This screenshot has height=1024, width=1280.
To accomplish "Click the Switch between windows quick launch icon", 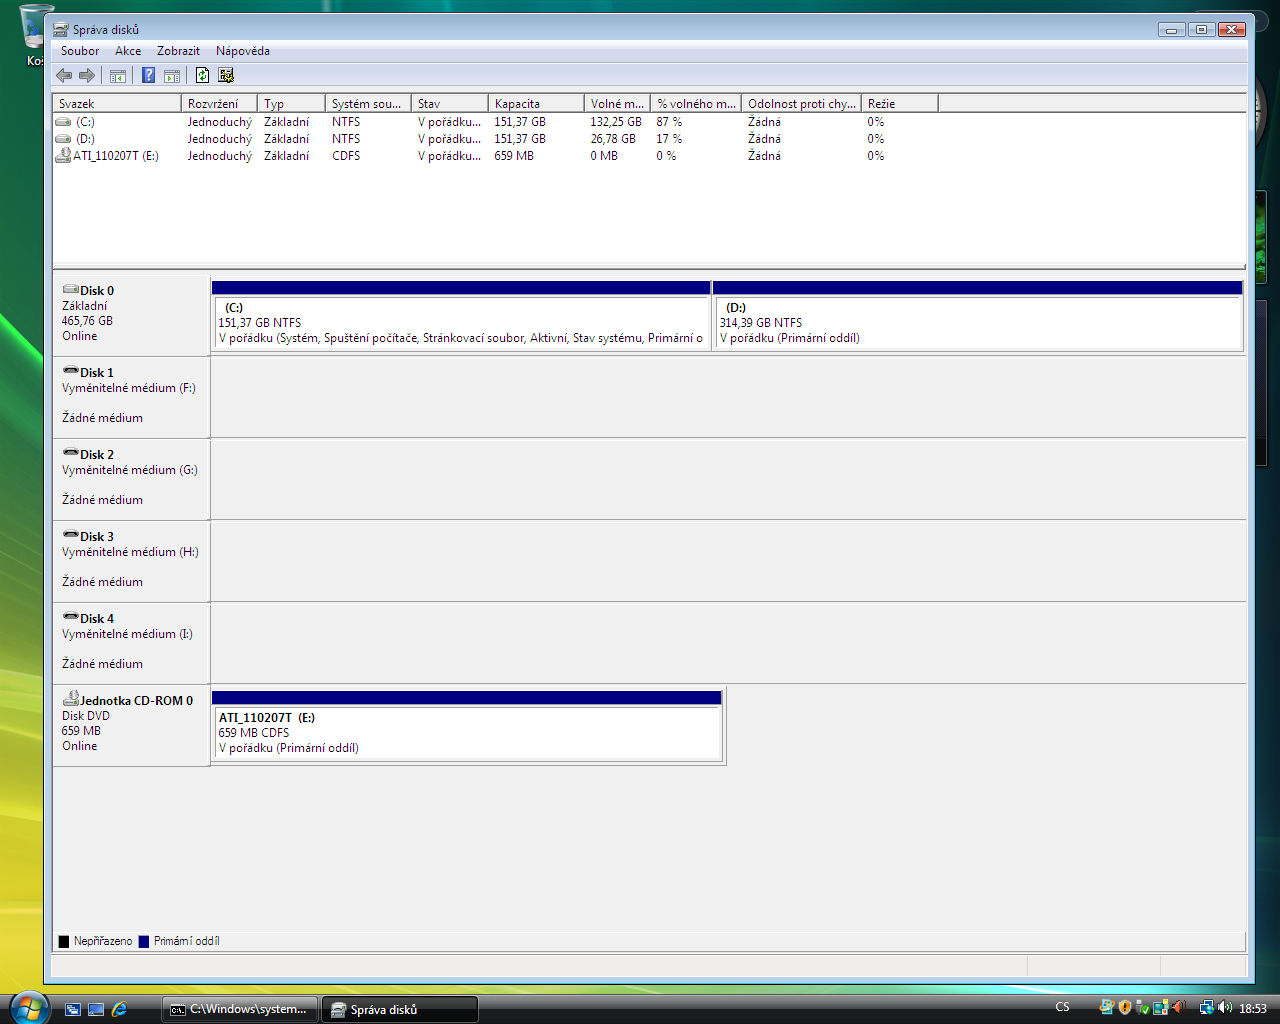I will (x=72, y=1009).
